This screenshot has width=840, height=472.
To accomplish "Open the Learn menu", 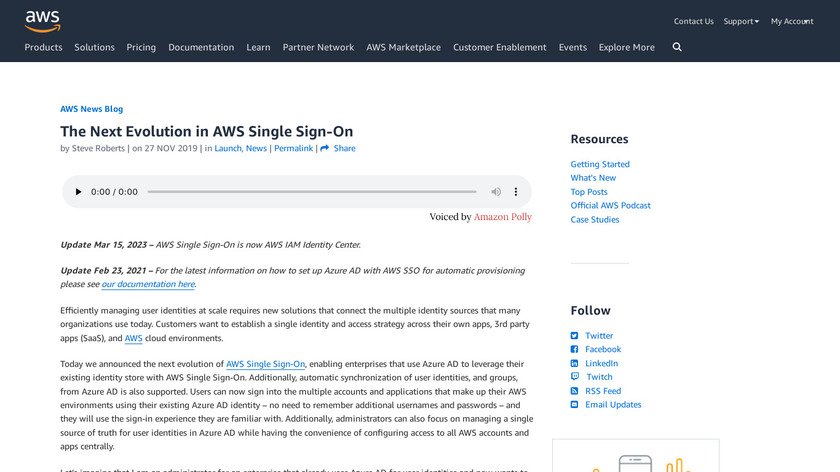I will coord(258,47).
